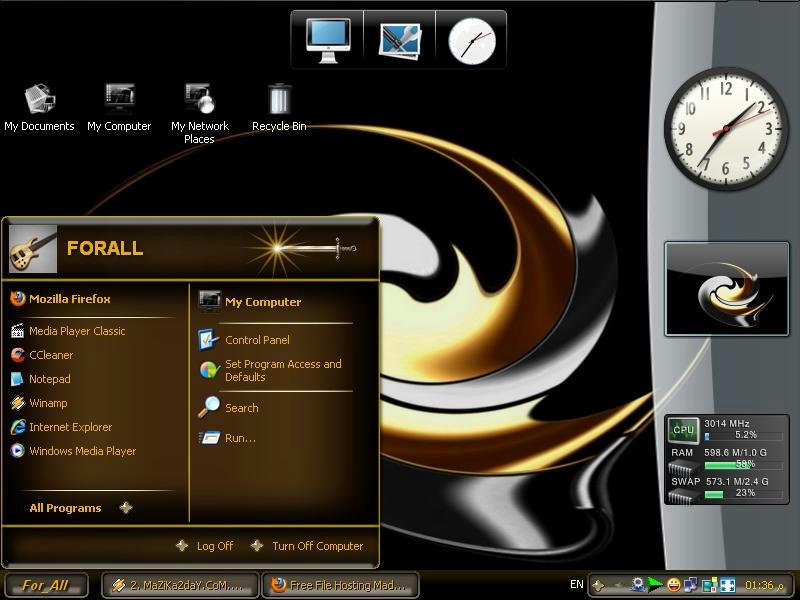Screen dimensions: 800x600
Task: Click the FORALL user name text
Action: 105,248
